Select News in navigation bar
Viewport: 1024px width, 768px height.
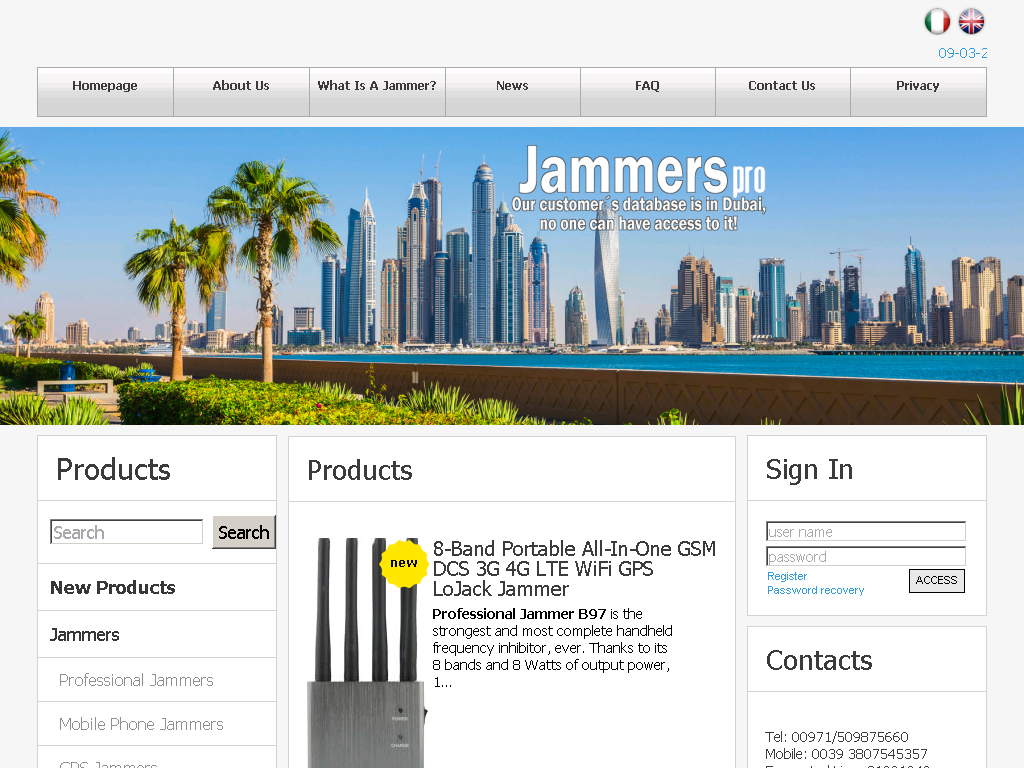pos(512,92)
